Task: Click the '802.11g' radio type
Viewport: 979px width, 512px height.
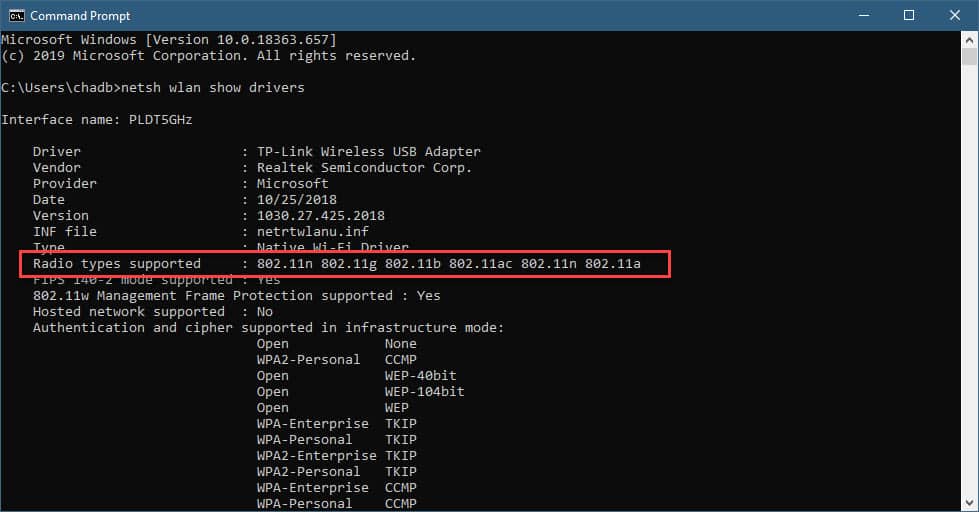Action: (x=348, y=263)
